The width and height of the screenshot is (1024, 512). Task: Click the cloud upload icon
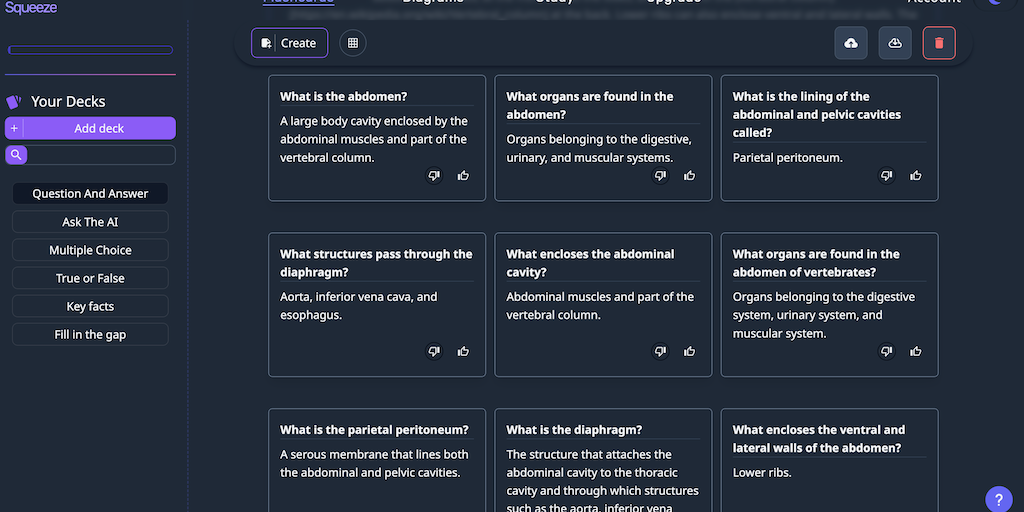coord(851,43)
